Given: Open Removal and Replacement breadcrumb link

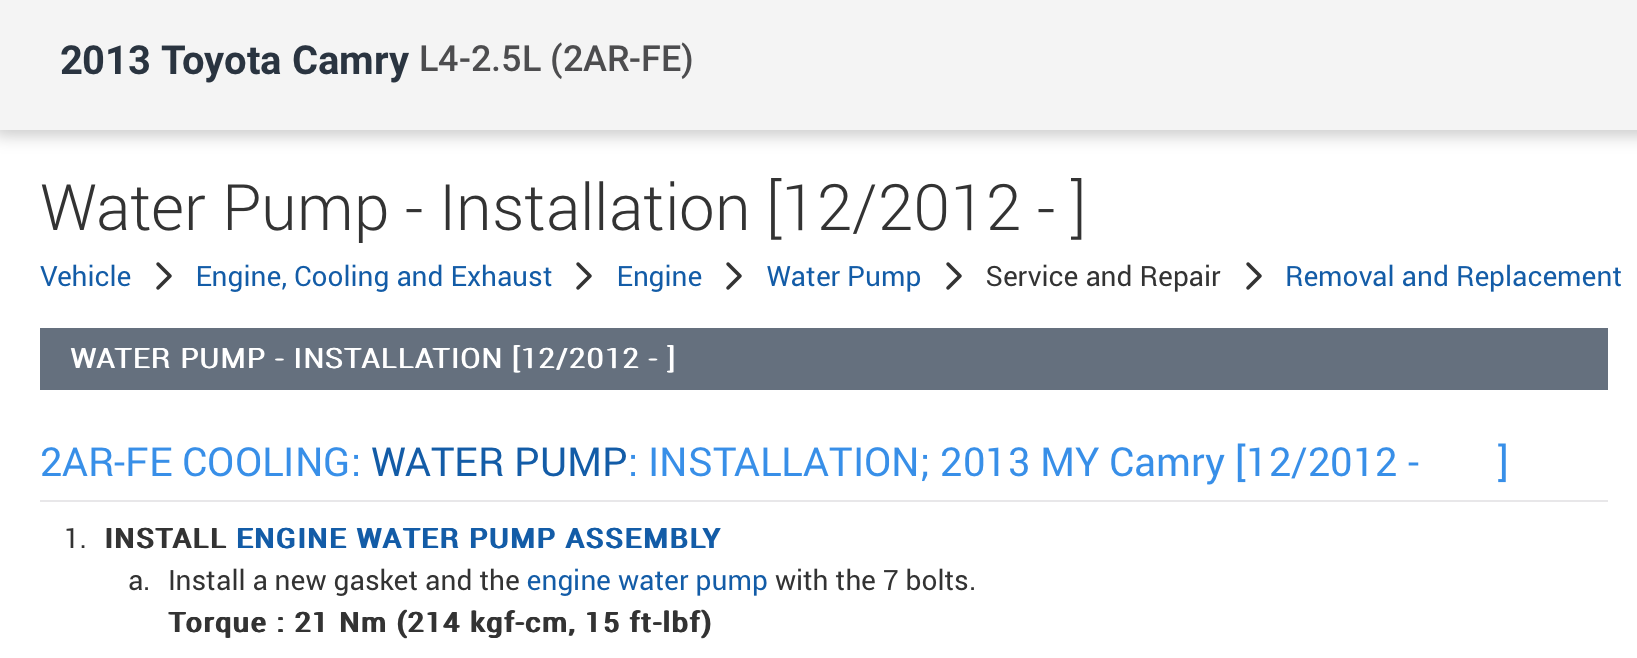Looking at the screenshot, I should (x=1453, y=276).
